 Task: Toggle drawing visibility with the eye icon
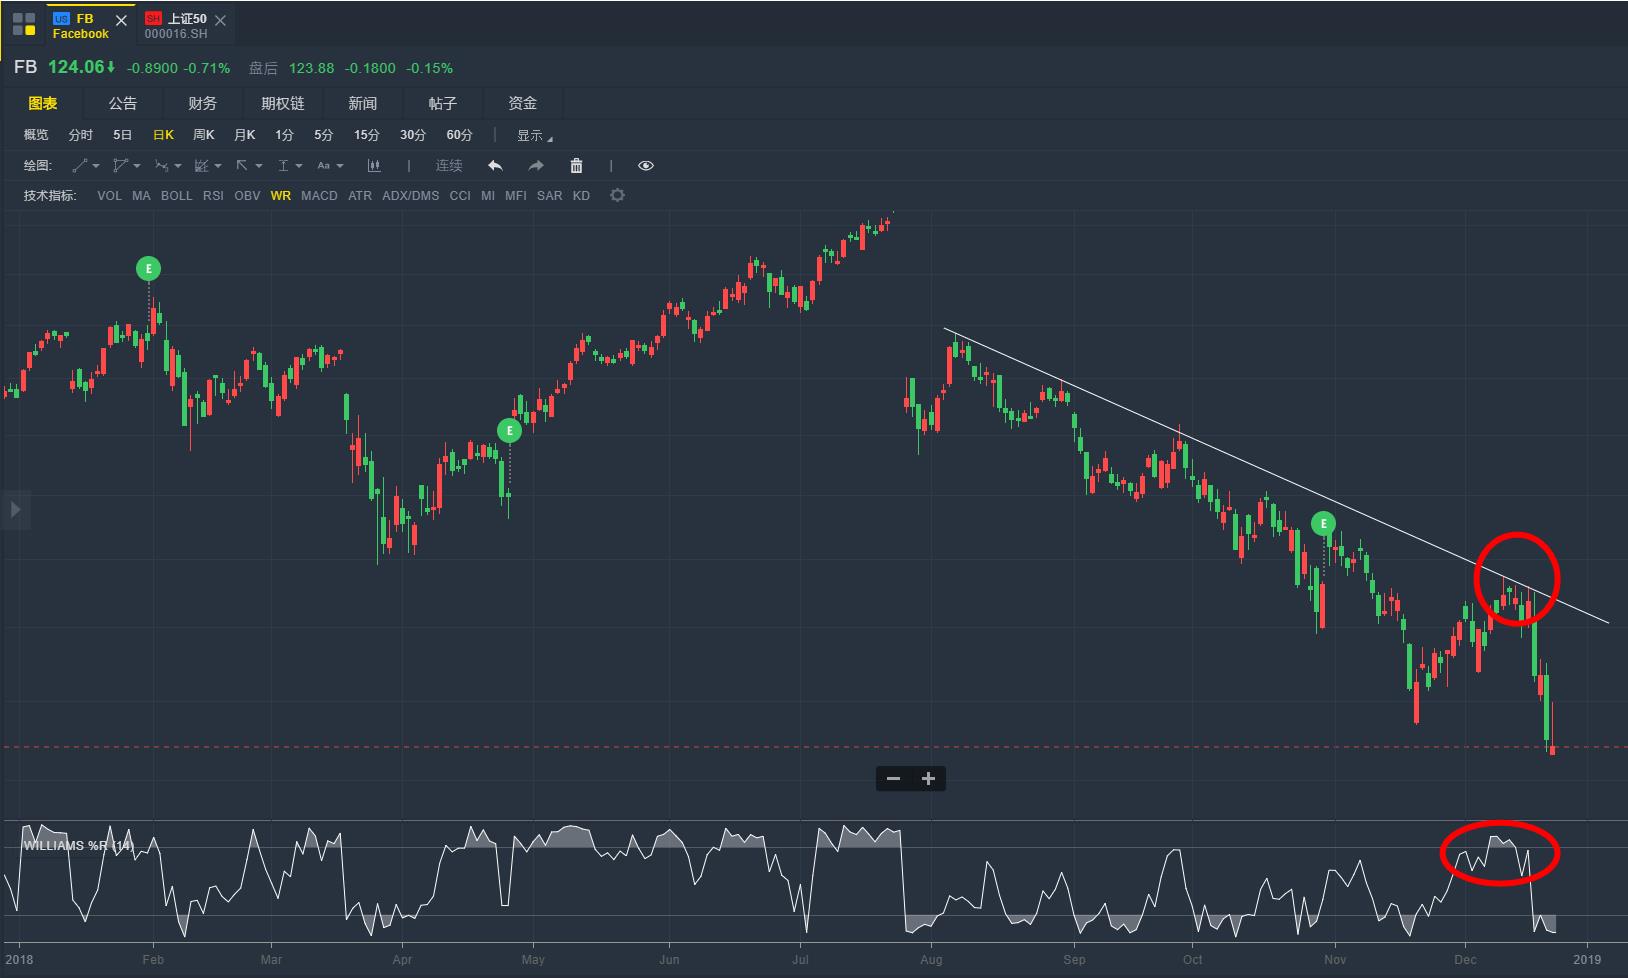(646, 166)
